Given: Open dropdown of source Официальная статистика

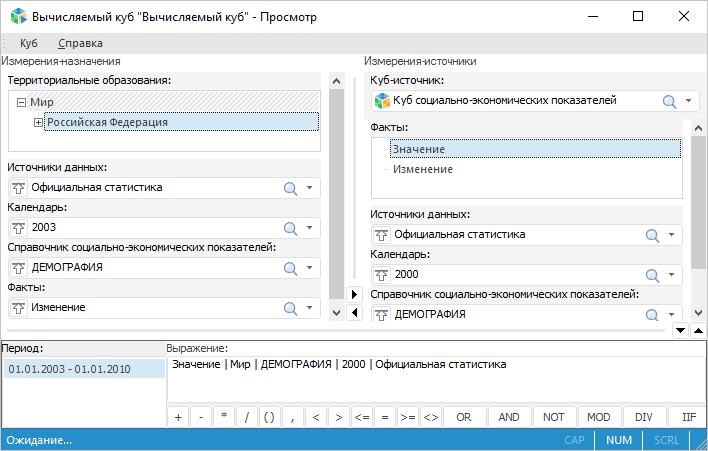Looking at the screenshot, I should tap(673, 235).
